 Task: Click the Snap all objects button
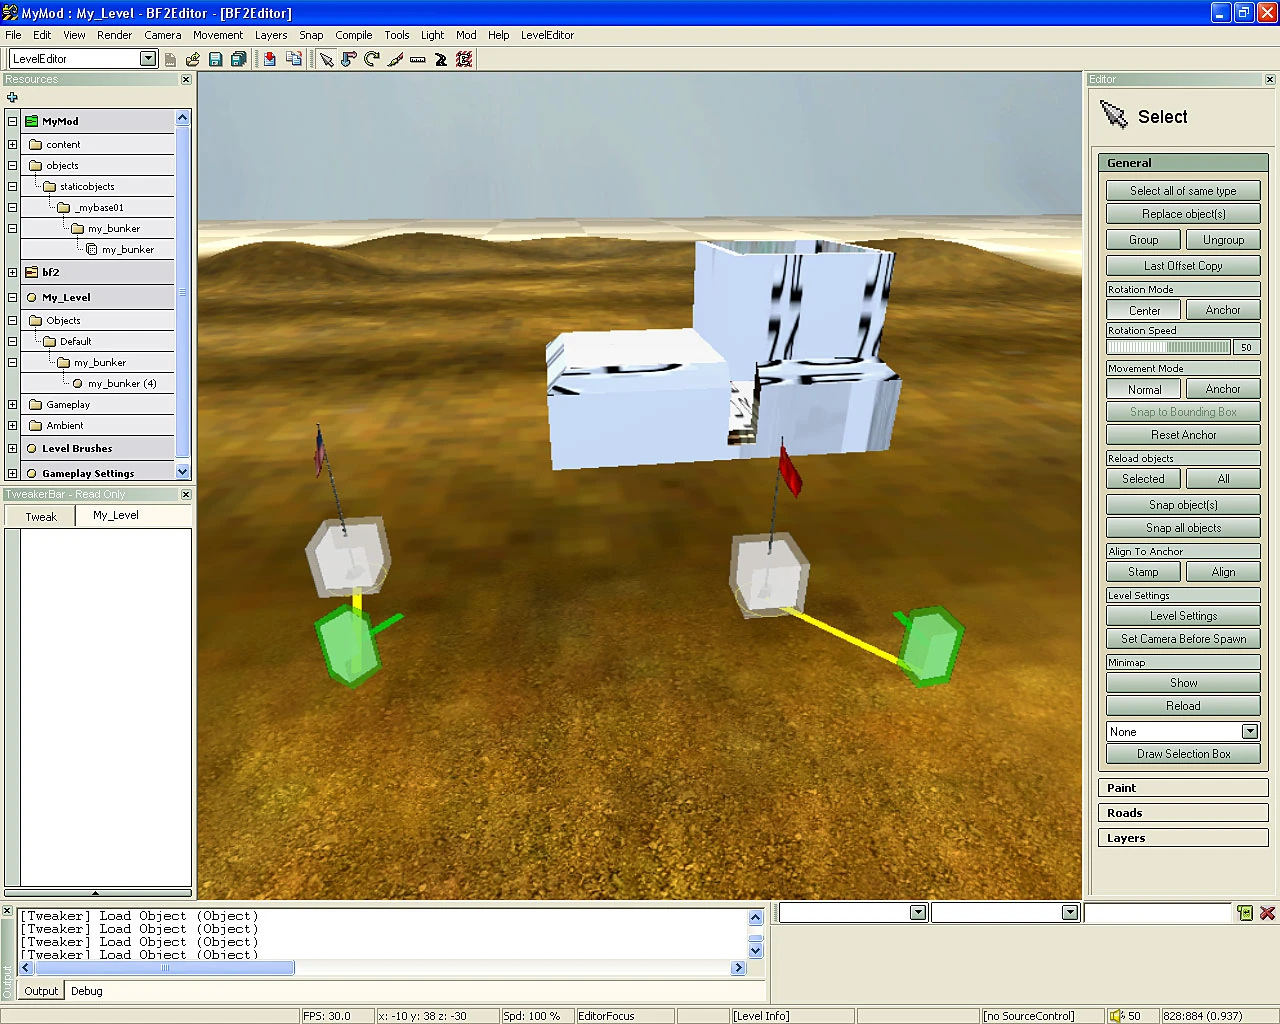(x=1183, y=528)
